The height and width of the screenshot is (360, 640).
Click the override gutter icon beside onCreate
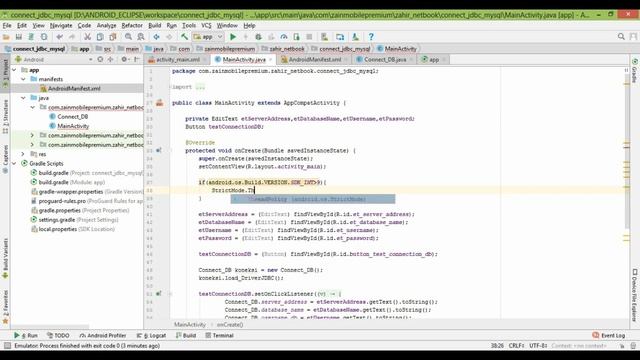click(x=159, y=151)
